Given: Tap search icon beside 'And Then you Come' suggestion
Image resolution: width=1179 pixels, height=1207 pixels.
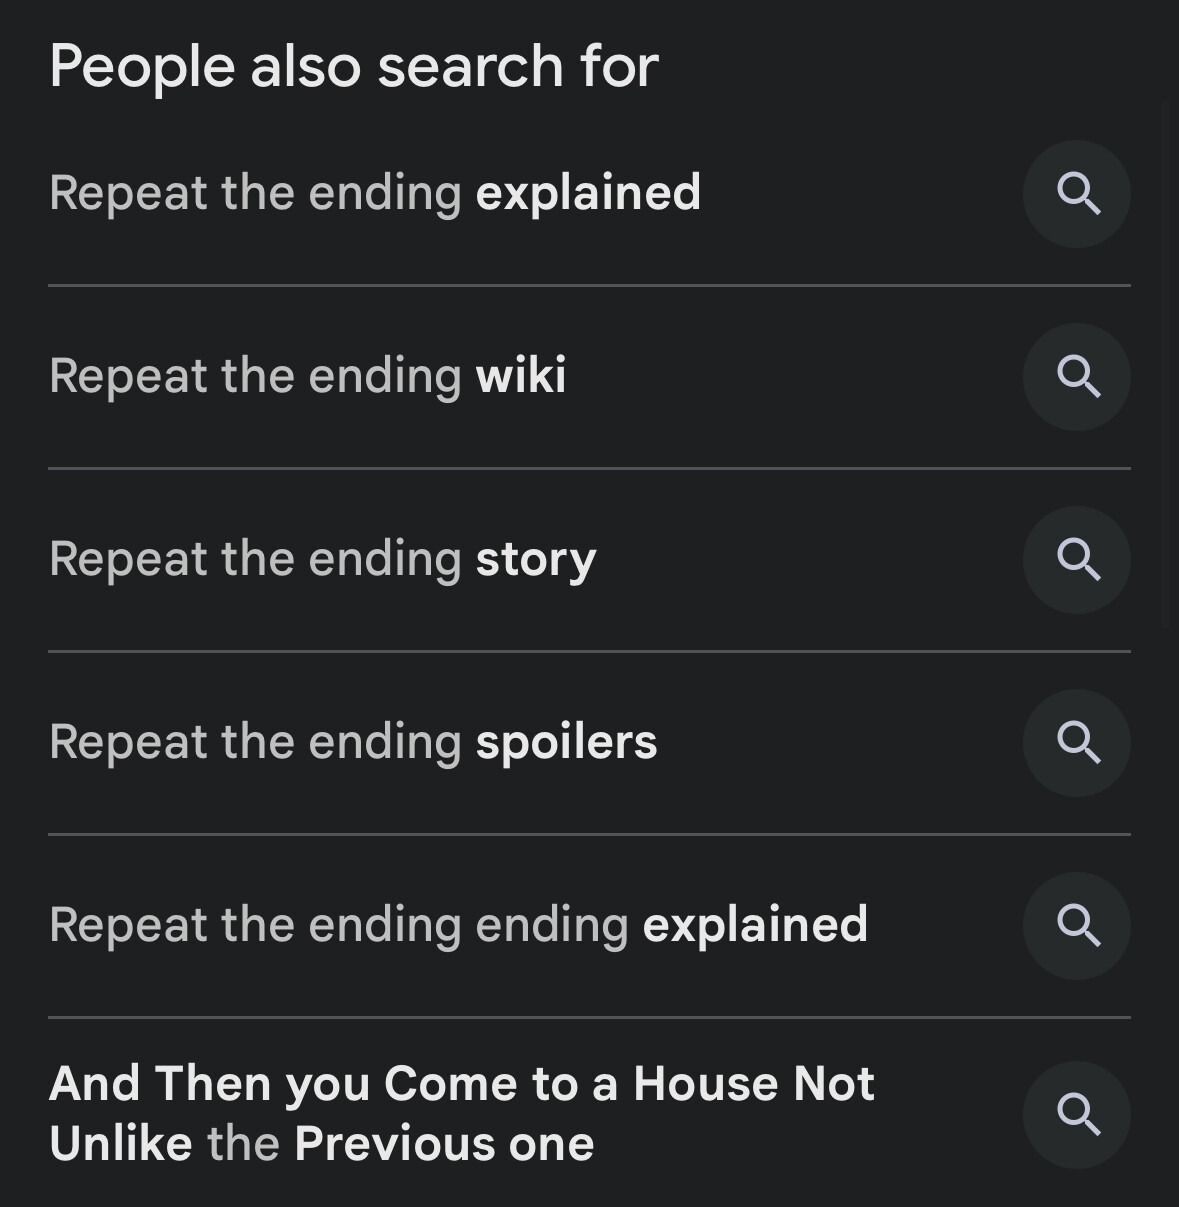Looking at the screenshot, I should (x=1076, y=1114).
